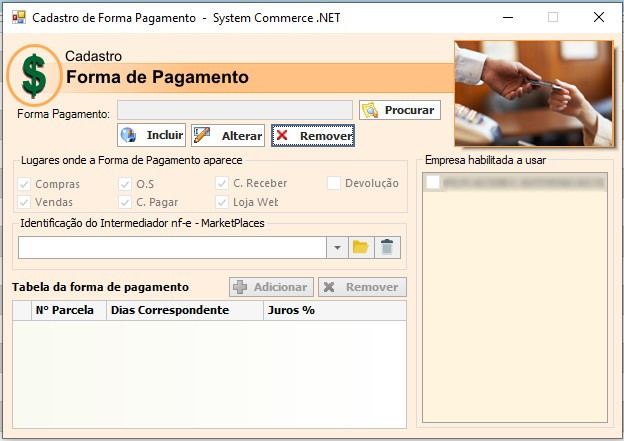The height and width of the screenshot is (441, 624).
Task: Click the Nº Parcela column header
Action: coord(69,310)
